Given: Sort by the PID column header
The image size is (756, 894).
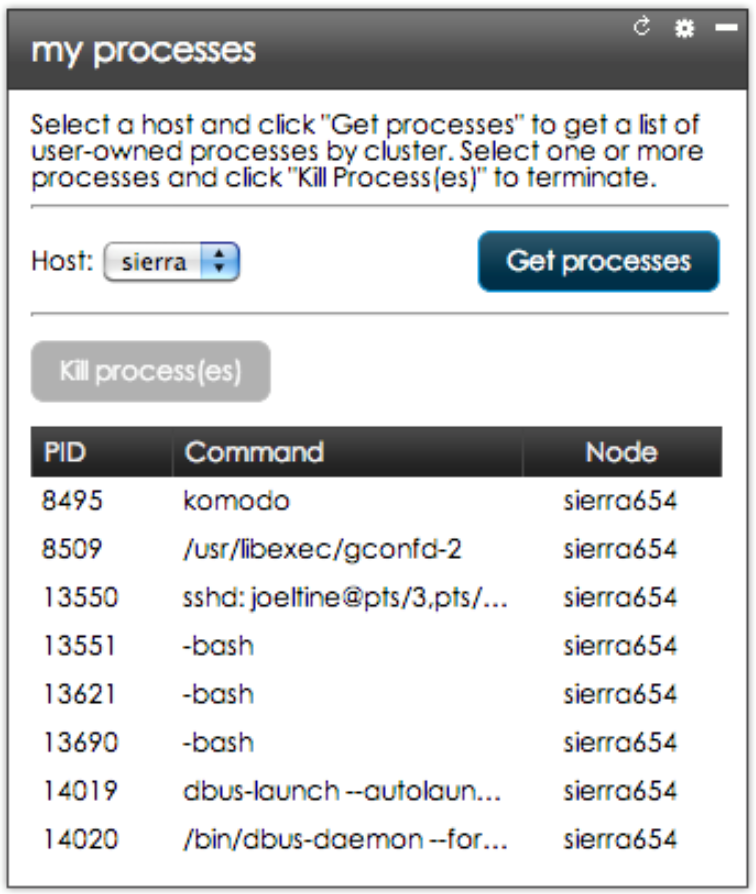Looking at the screenshot, I should pos(65,452).
